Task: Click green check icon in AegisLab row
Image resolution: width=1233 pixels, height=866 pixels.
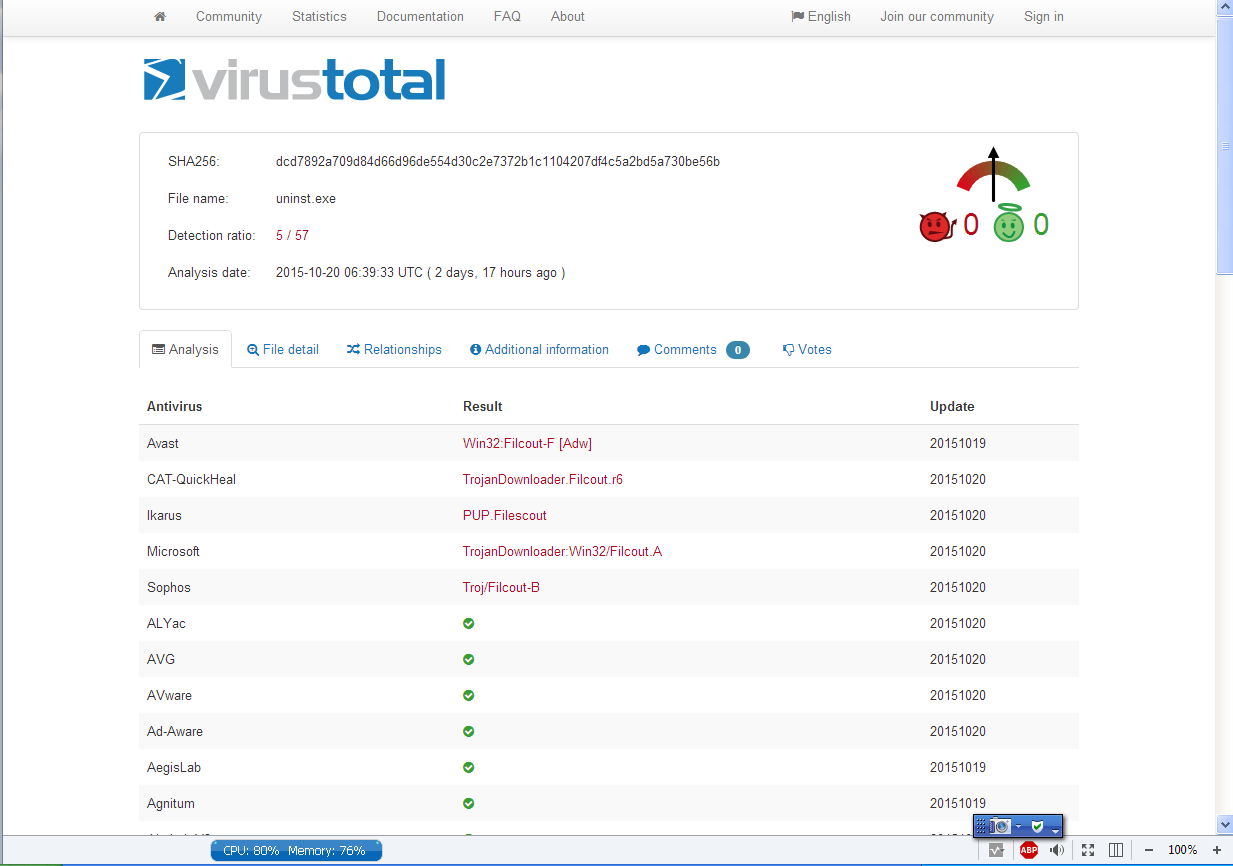Action: click(x=469, y=767)
